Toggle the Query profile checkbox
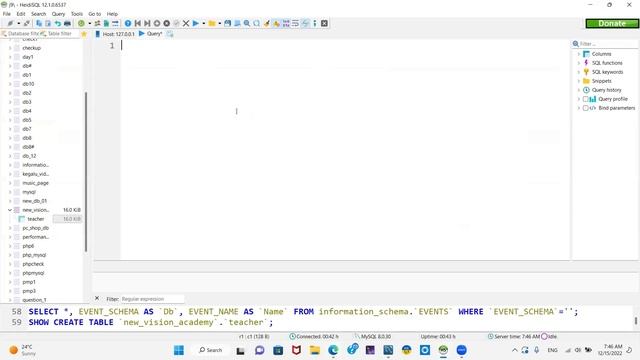The height and width of the screenshot is (360, 640). click(x=585, y=99)
